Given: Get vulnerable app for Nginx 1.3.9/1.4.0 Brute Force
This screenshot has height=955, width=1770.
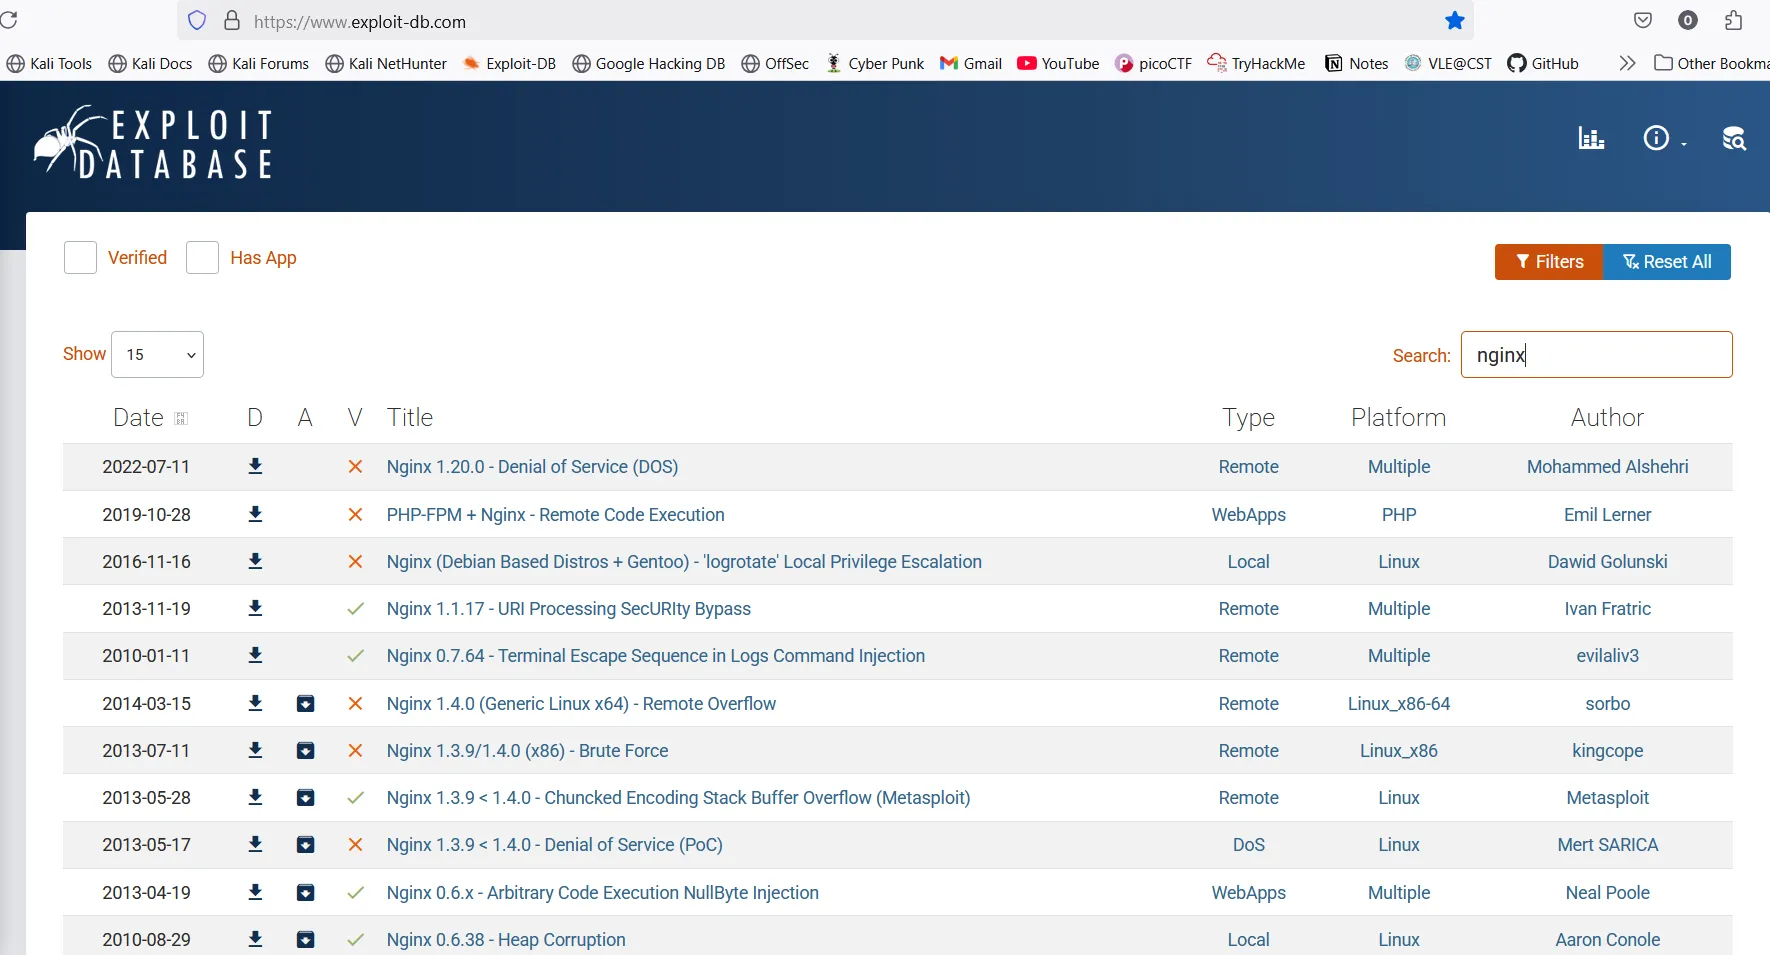Looking at the screenshot, I should coord(306,751).
